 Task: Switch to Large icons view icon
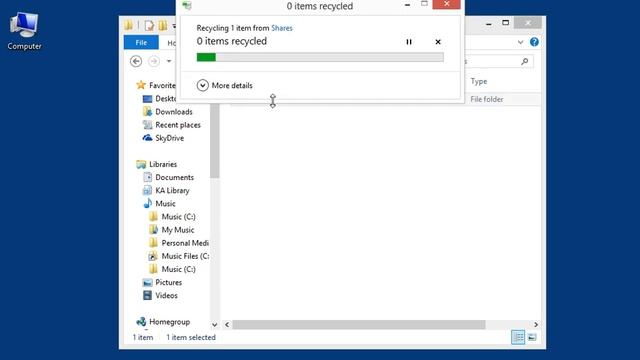tap(532, 337)
